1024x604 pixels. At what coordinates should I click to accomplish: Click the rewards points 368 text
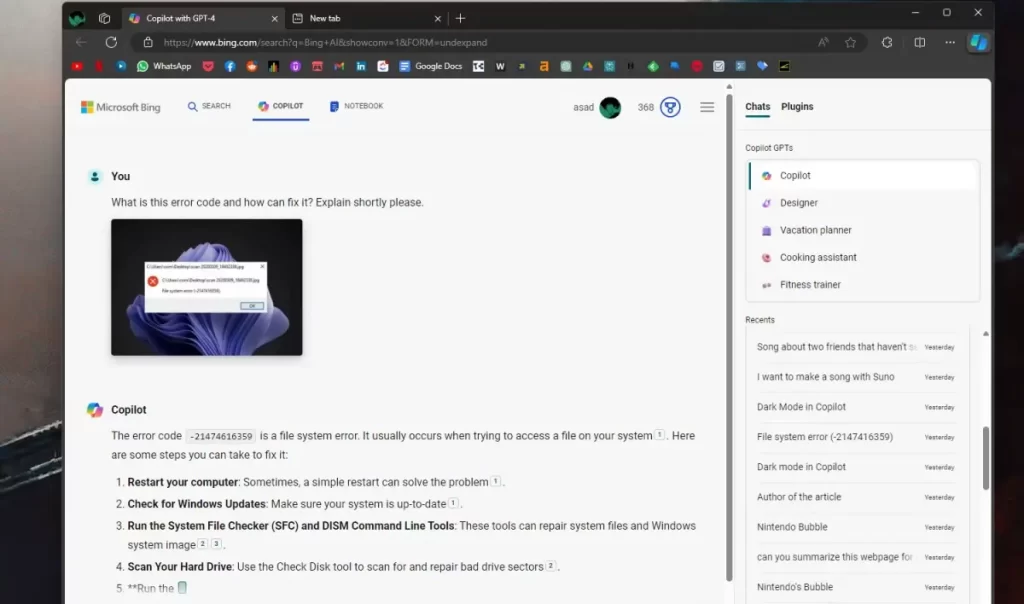pos(646,107)
